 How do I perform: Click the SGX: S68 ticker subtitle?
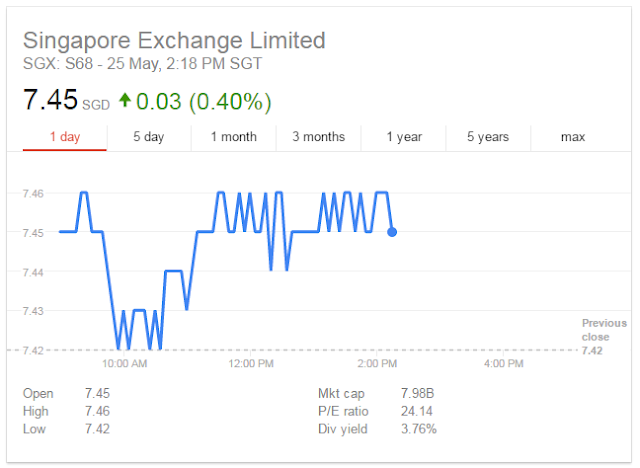142,64
